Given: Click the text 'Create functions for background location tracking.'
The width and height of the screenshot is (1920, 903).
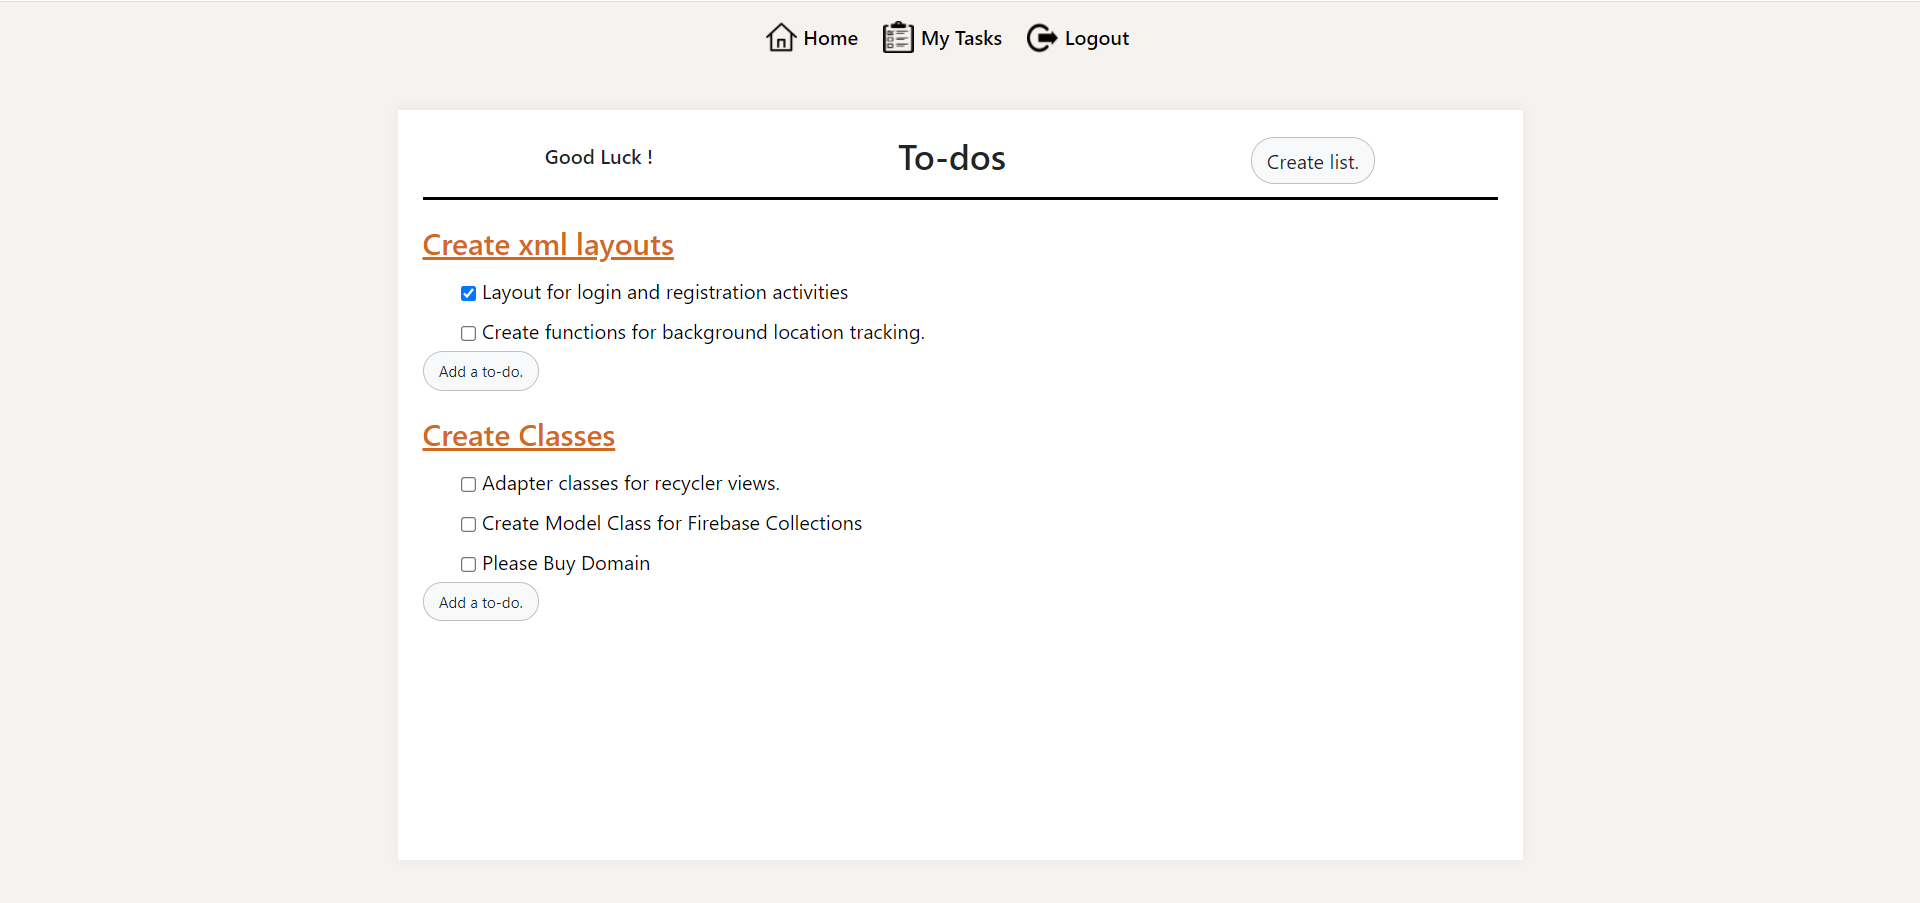Looking at the screenshot, I should [x=703, y=332].
